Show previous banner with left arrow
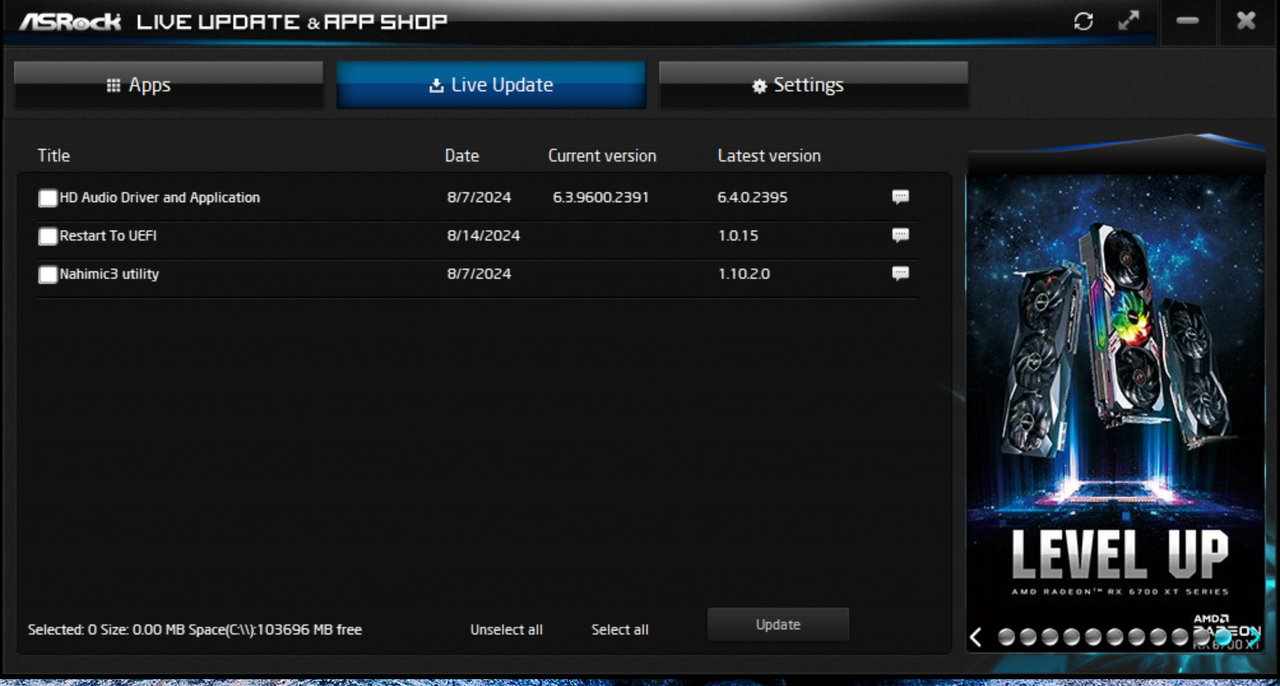The height and width of the screenshot is (686, 1280). click(977, 637)
